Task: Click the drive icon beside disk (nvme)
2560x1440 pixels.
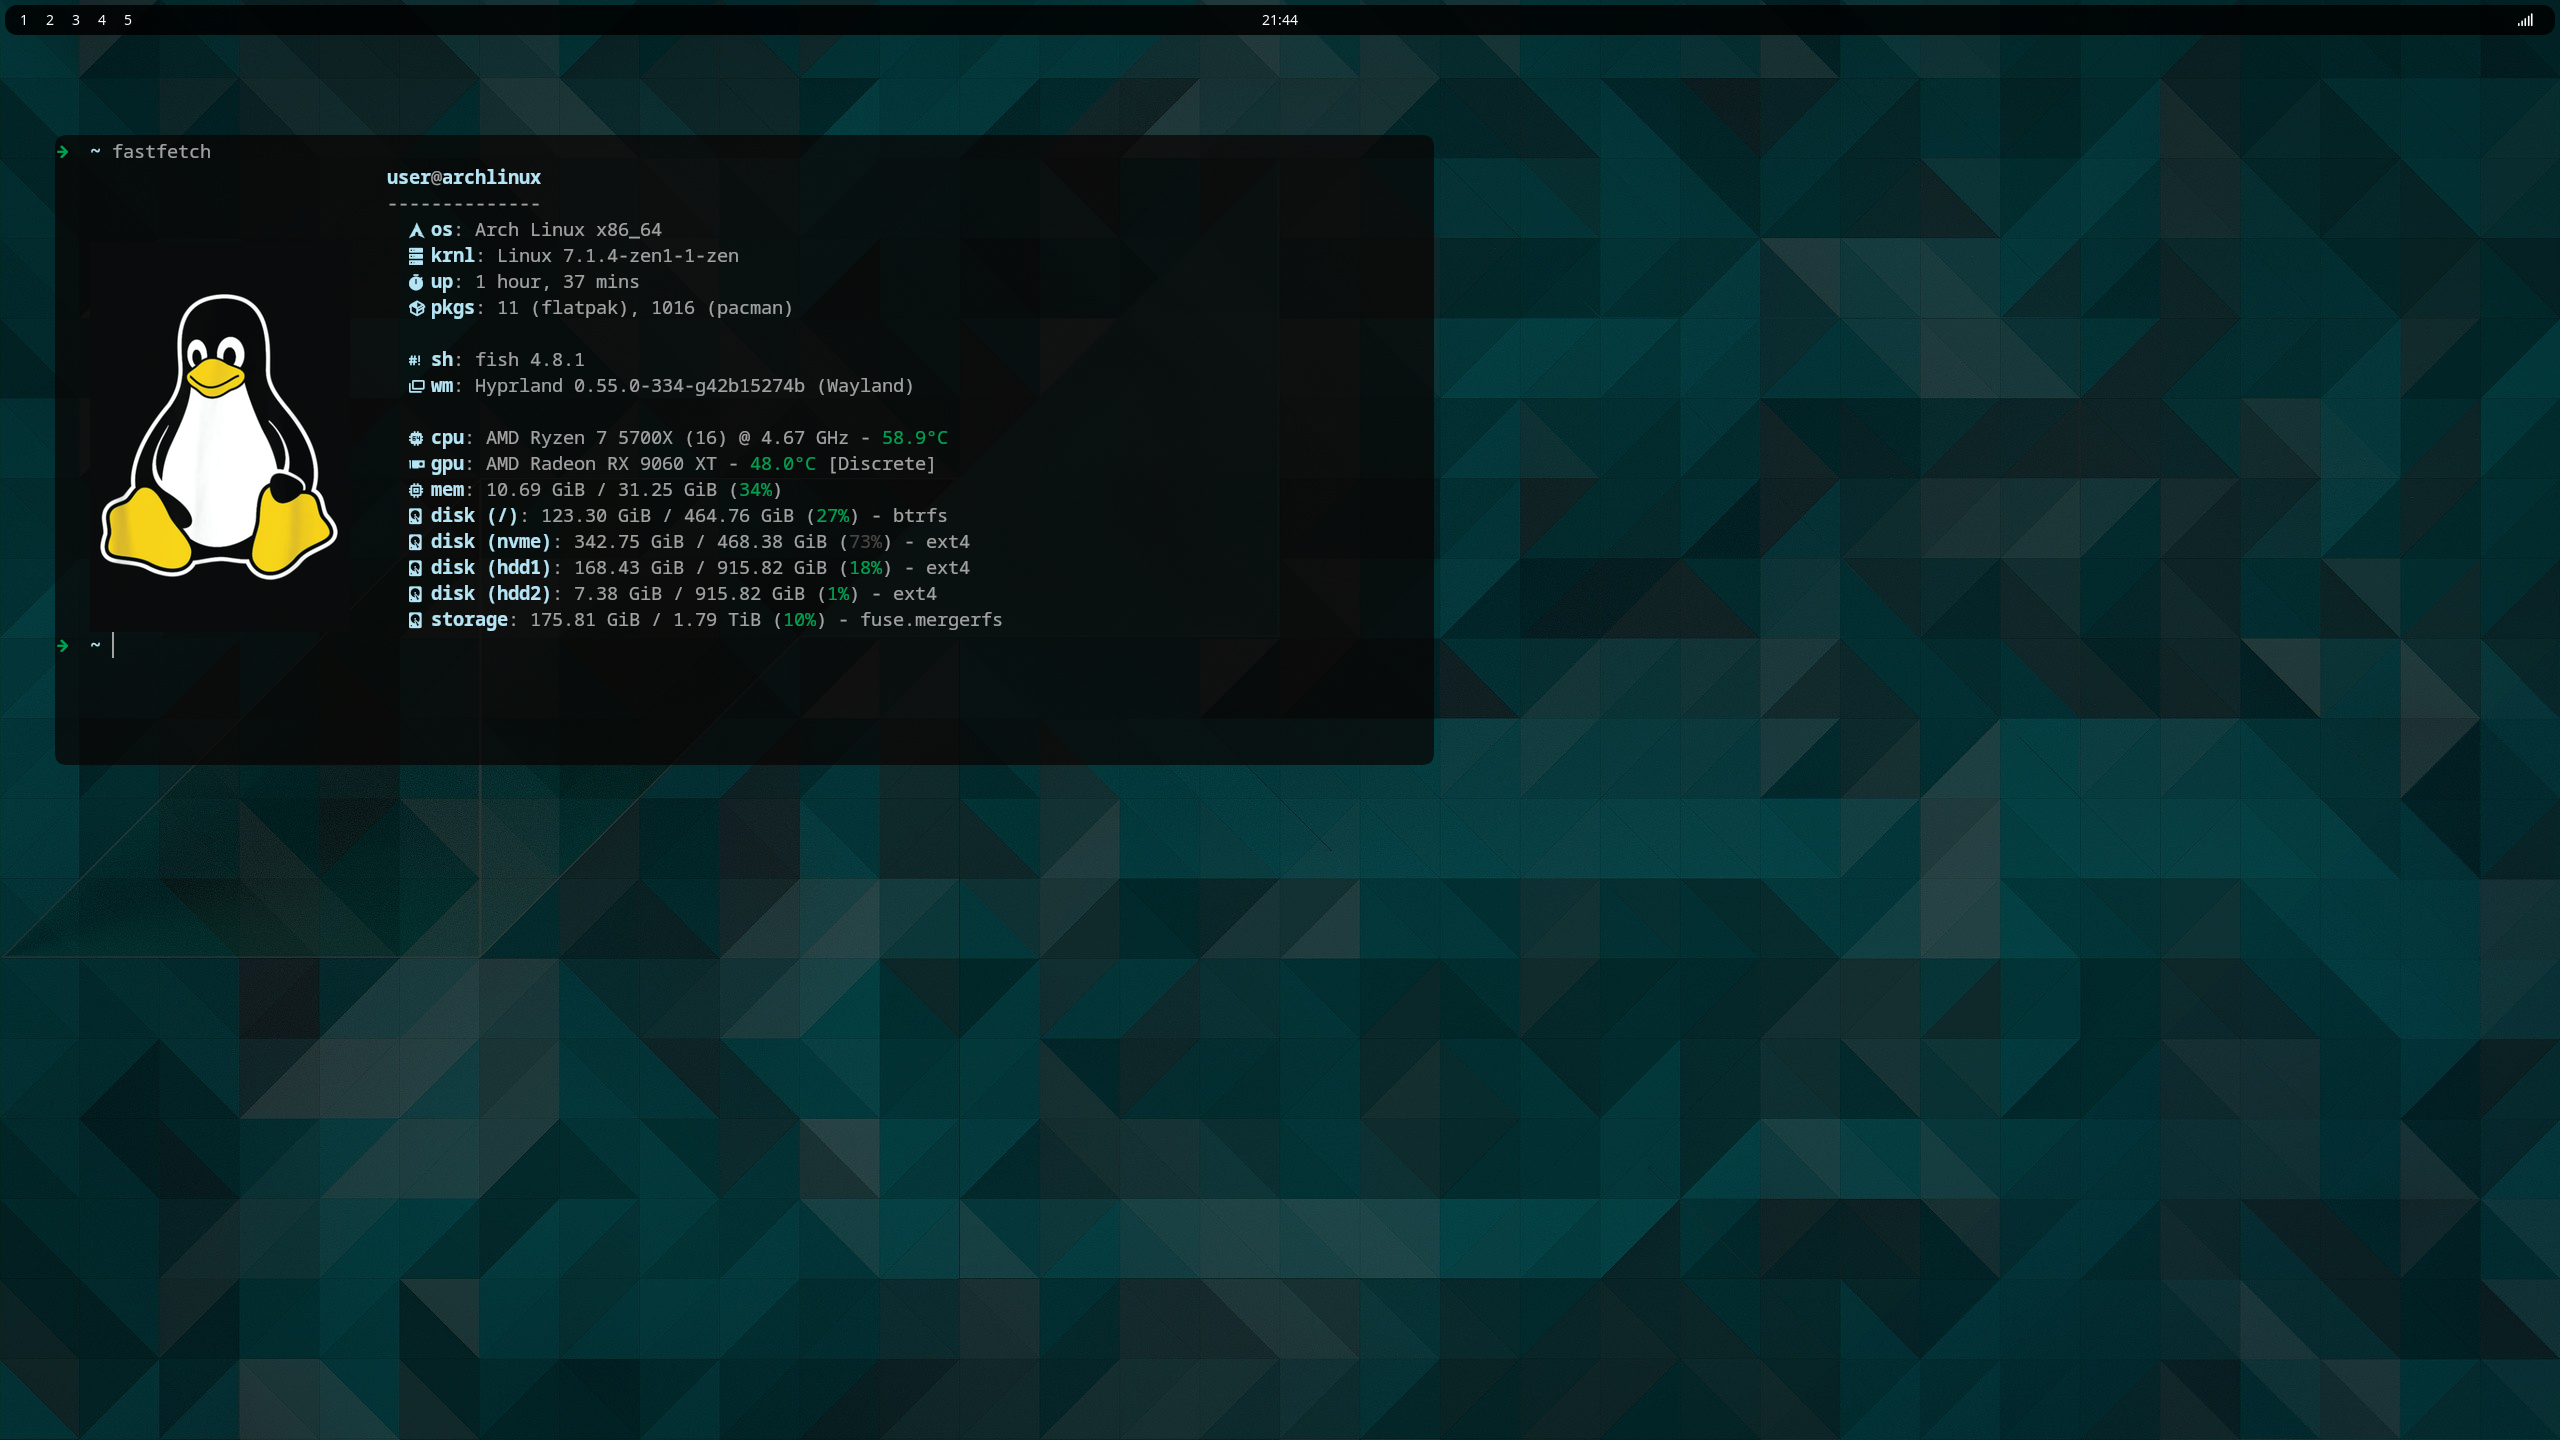Action: (415, 542)
